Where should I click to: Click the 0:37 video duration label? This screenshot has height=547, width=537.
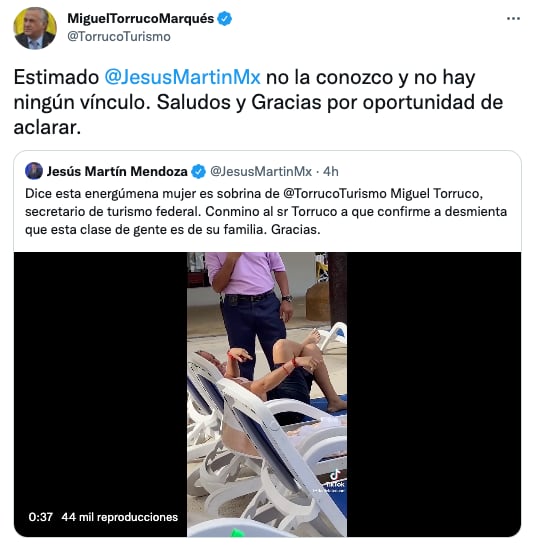point(41,517)
